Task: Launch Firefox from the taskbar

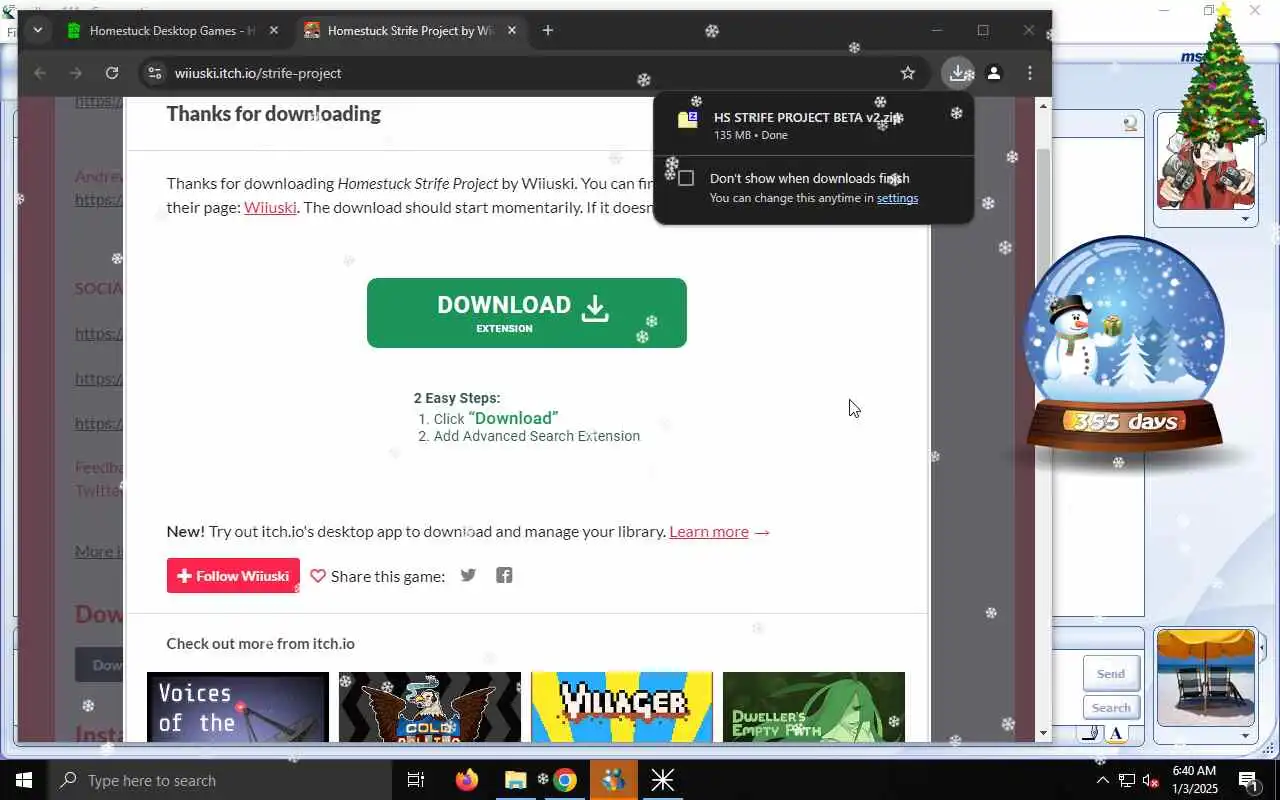Action: point(467,780)
